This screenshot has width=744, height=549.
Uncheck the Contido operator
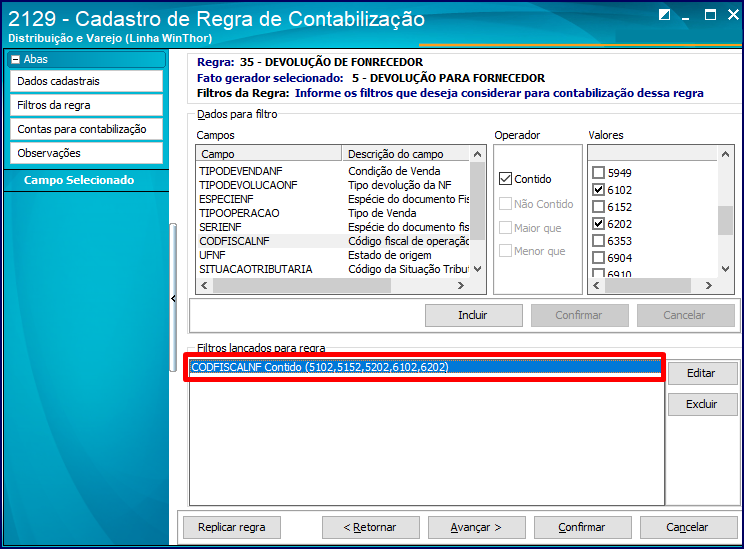click(505, 179)
